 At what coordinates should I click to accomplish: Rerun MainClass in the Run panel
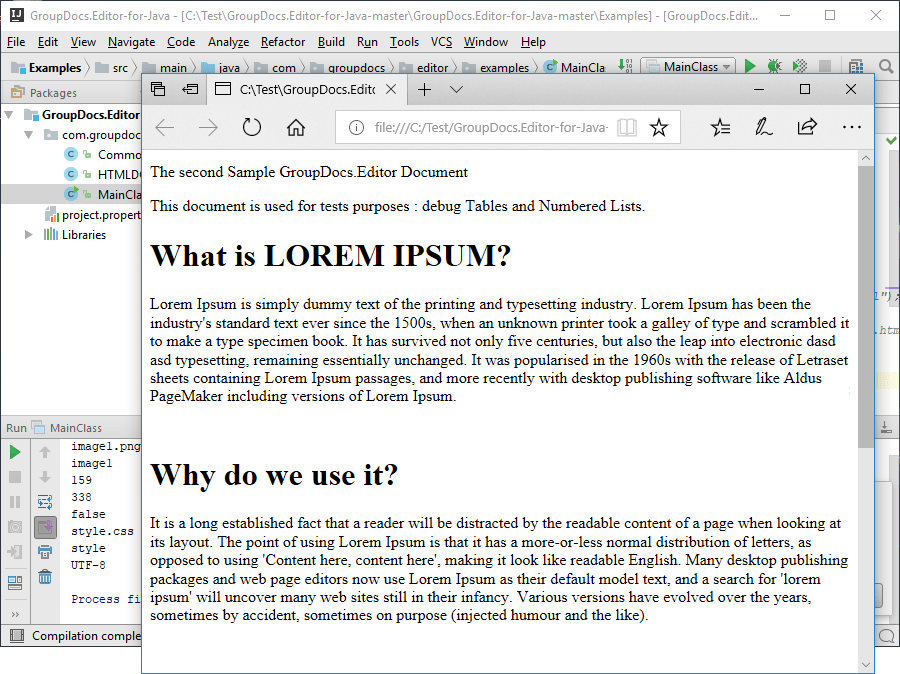(15, 452)
